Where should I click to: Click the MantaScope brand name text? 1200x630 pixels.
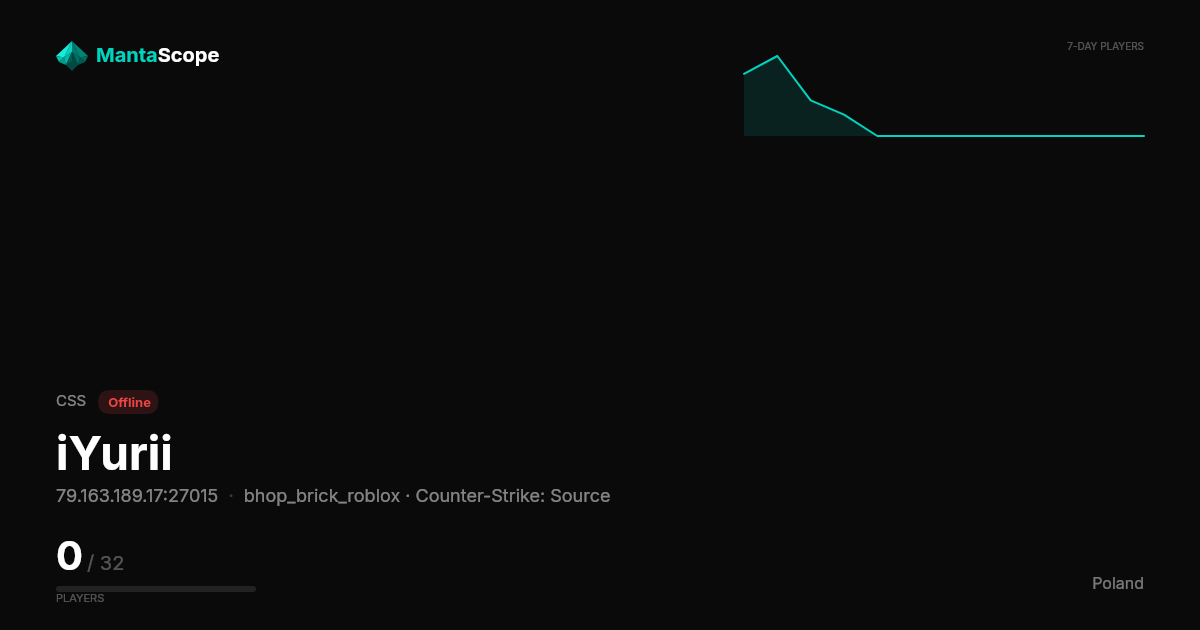coord(157,56)
